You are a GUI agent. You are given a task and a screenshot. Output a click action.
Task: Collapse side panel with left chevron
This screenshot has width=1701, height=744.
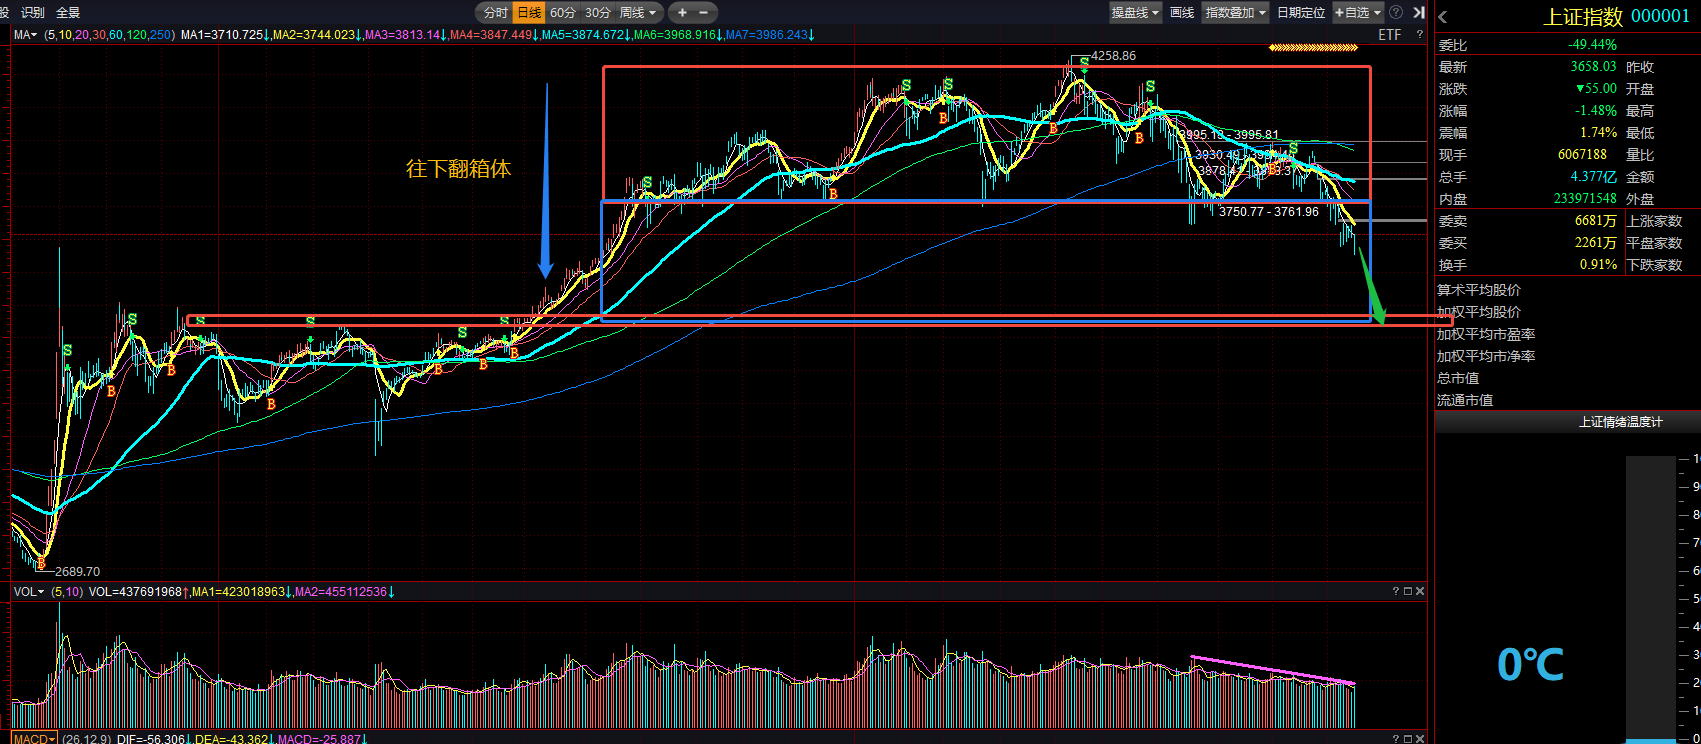(1443, 16)
